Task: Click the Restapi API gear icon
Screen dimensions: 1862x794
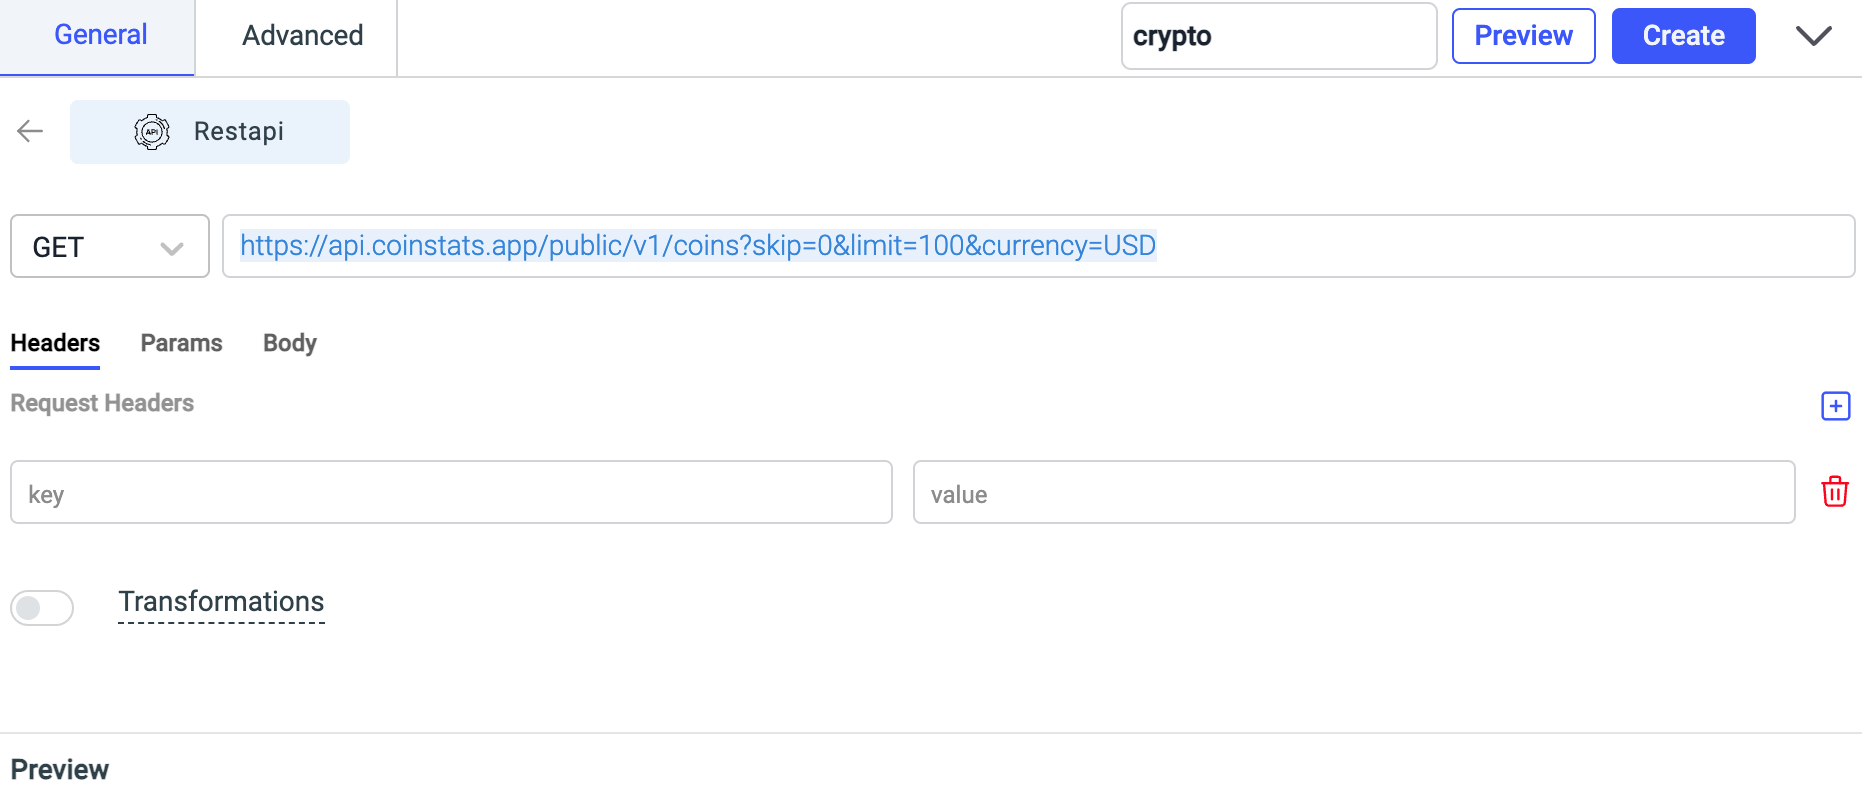Action: click(x=152, y=132)
